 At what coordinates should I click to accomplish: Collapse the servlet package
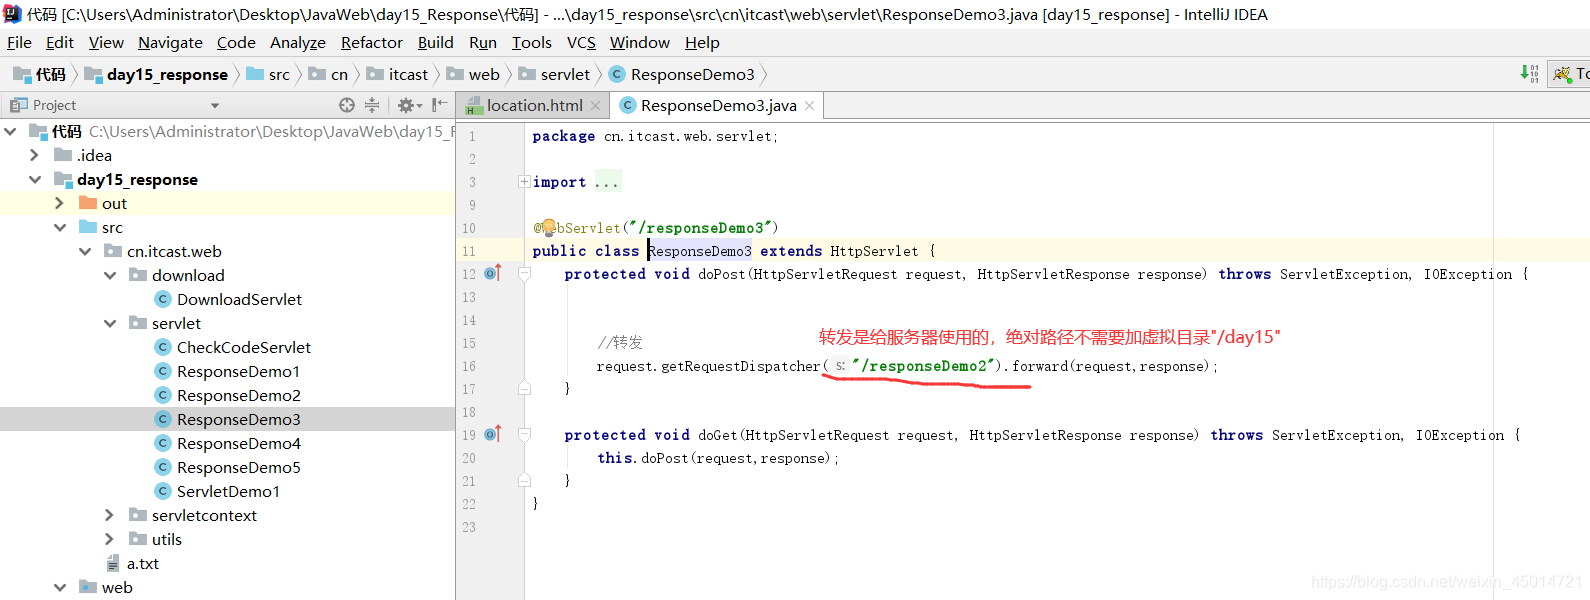pos(110,323)
